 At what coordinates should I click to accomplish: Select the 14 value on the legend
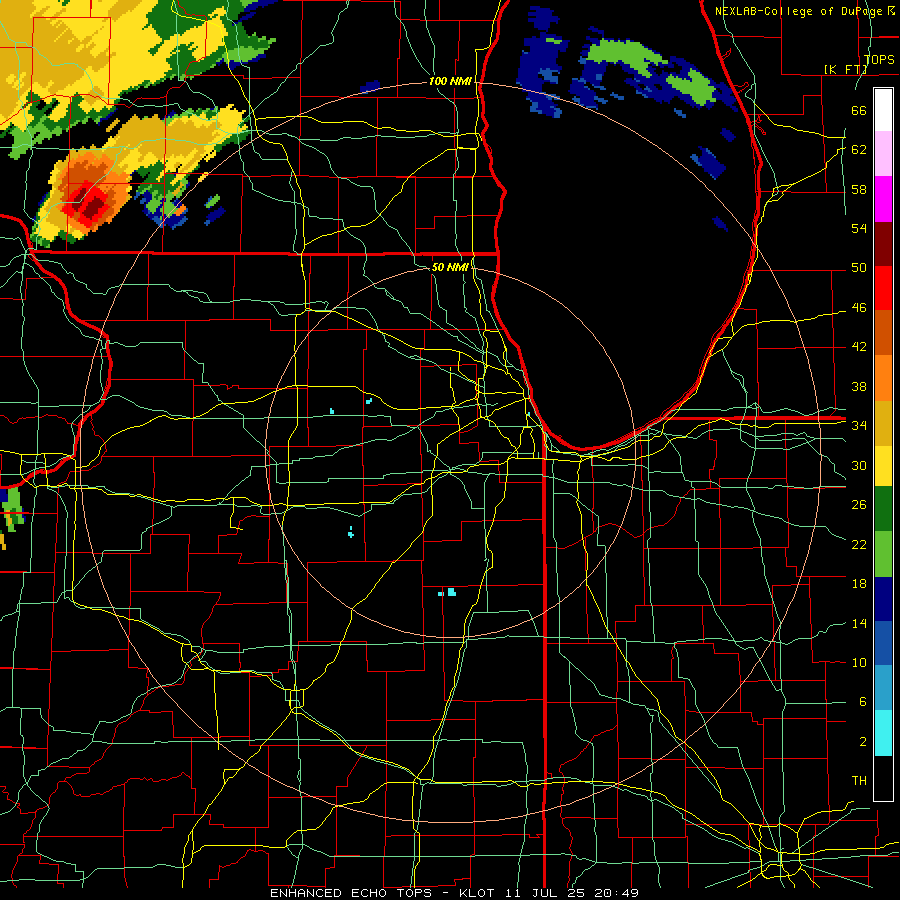859,623
